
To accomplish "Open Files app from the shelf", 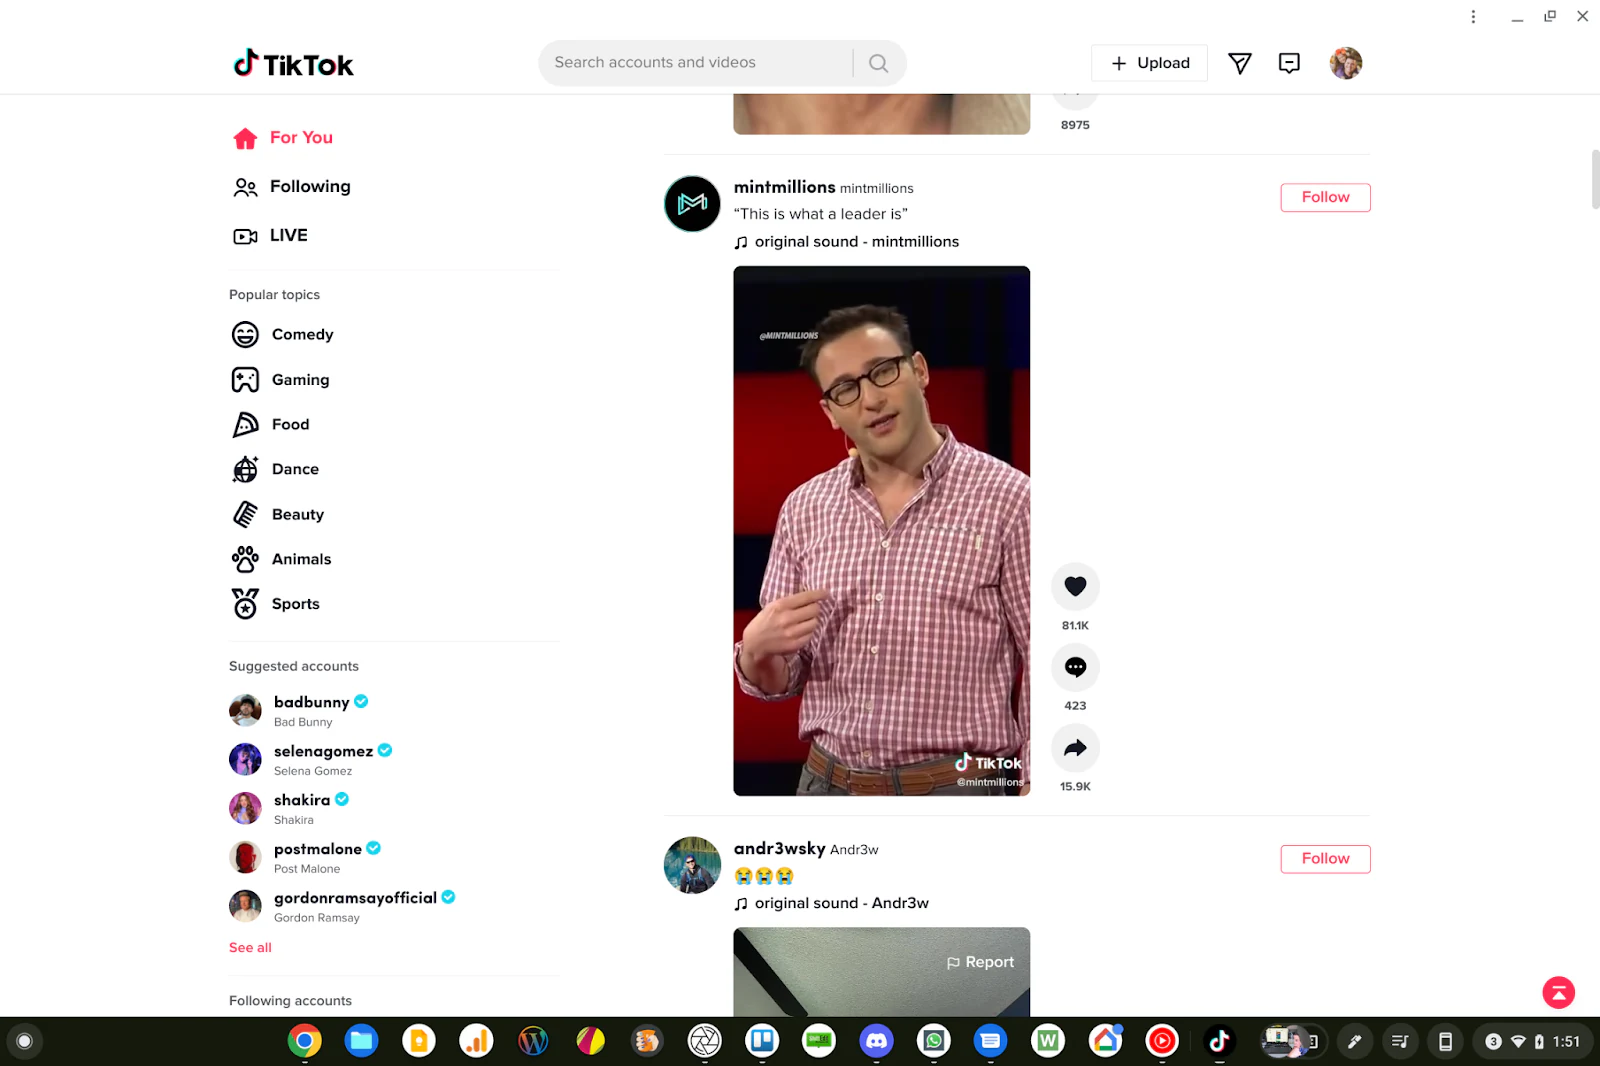I will click(361, 1041).
